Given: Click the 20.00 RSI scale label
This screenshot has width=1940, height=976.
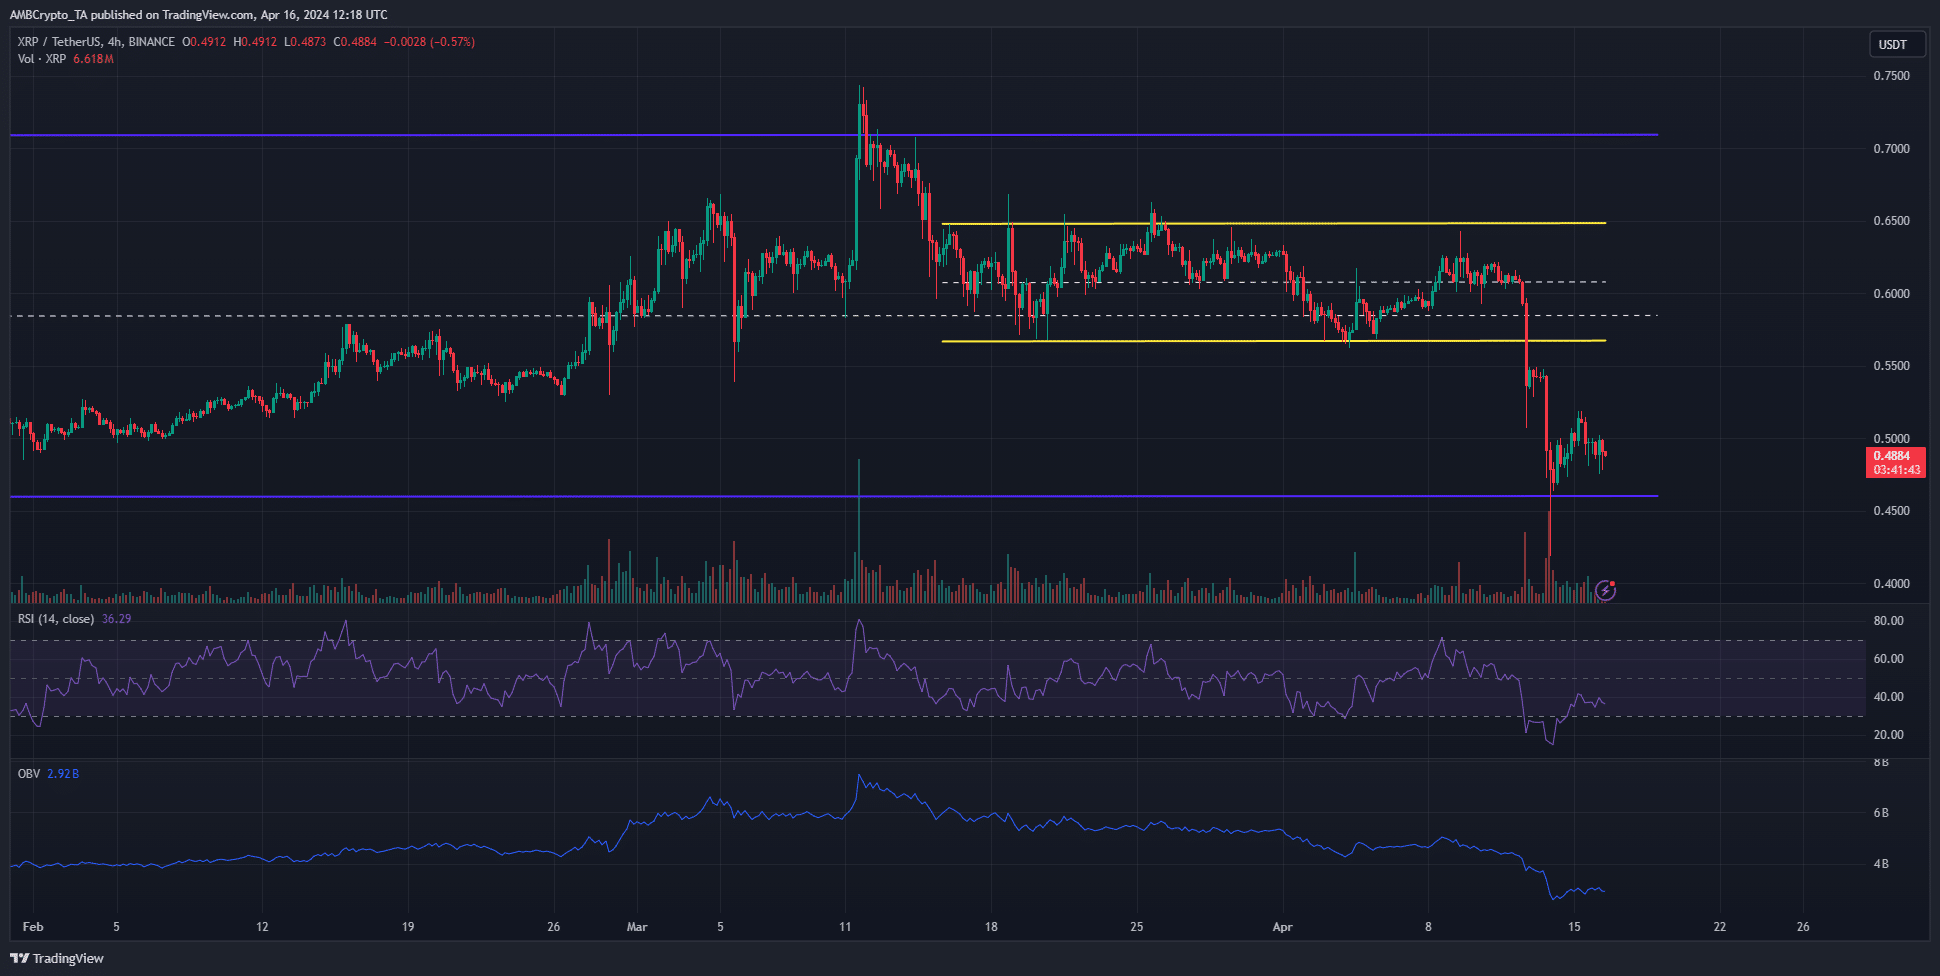Looking at the screenshot, I should tap(1888, 735).
